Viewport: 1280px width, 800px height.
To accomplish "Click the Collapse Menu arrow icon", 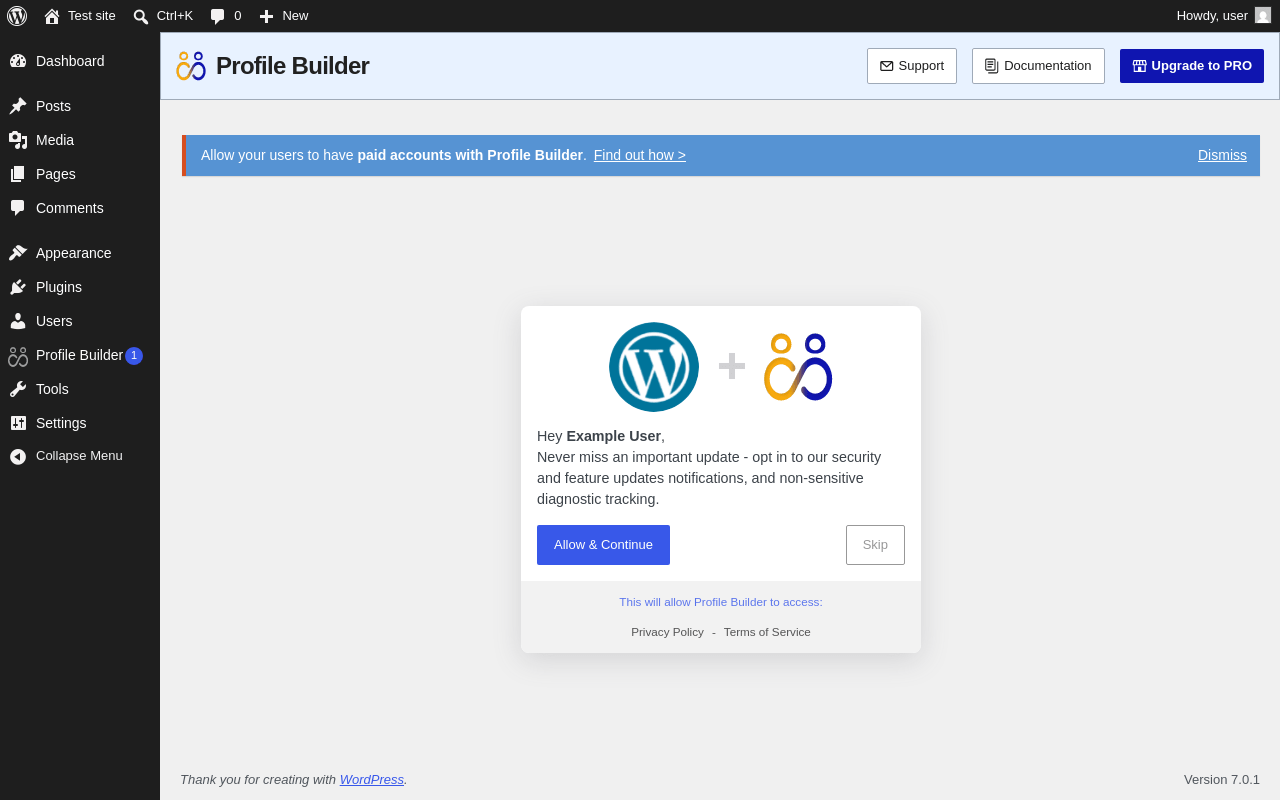I will 18,456.
